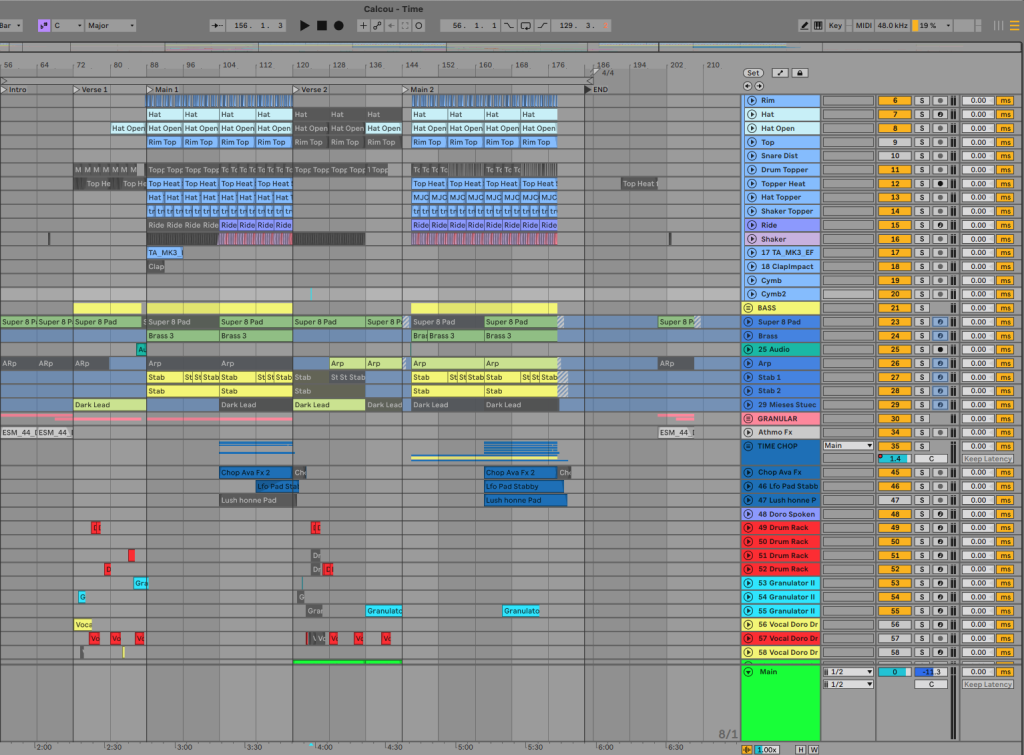
Task: Toggle the MIDI map mode
Action: click(x=864, y=25)
